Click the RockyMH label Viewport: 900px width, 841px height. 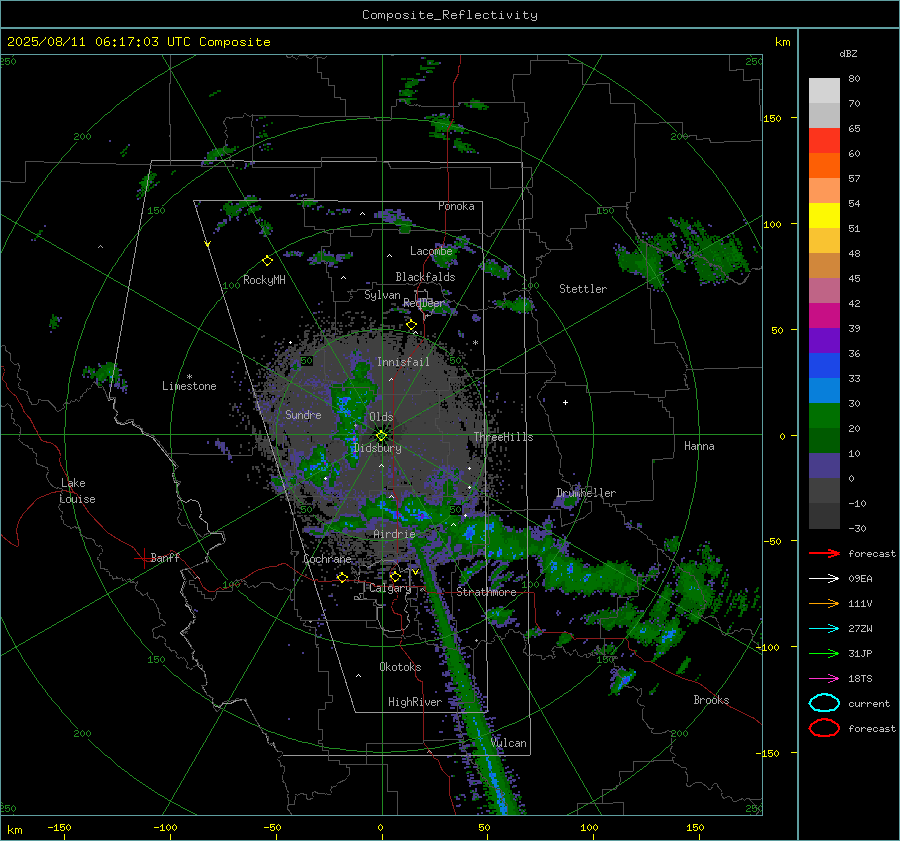[x=264, y=280]
